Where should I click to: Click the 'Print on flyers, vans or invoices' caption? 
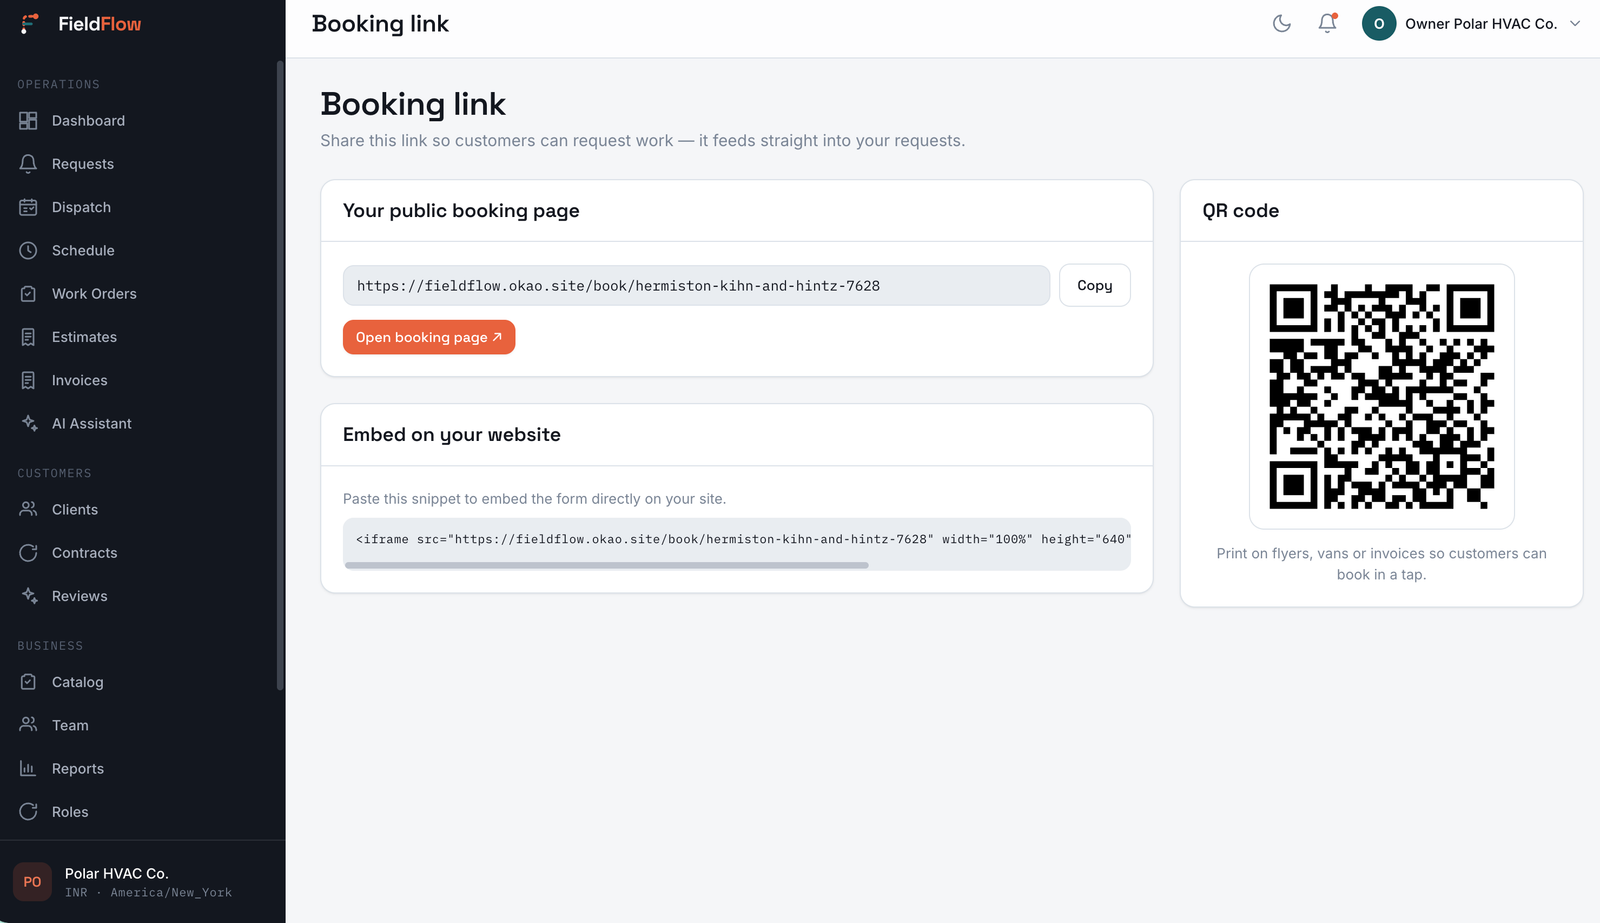coord(1382,564)
